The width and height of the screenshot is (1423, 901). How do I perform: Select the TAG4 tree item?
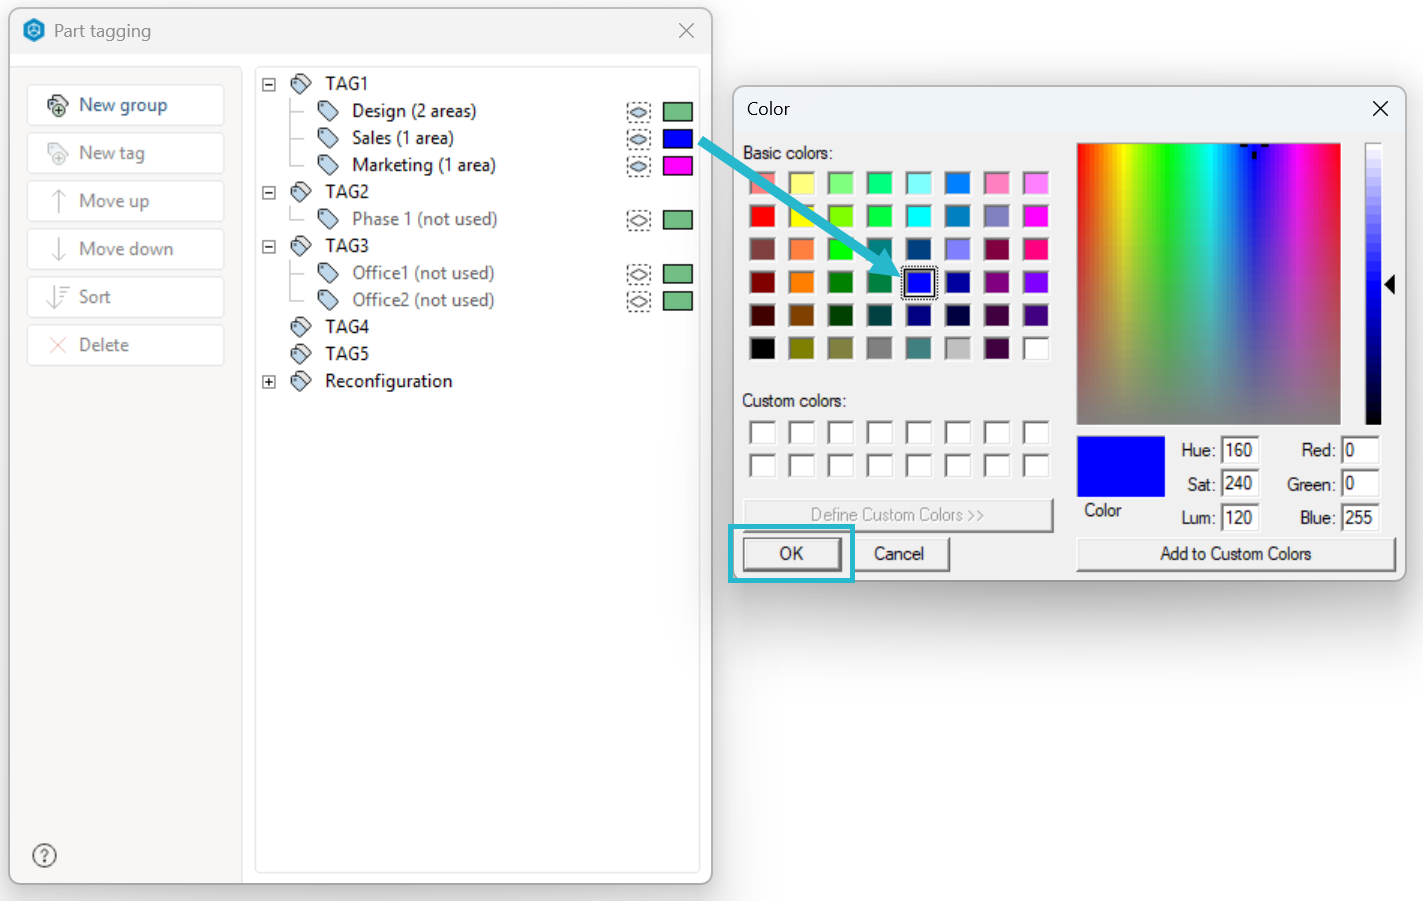tap(347, 327)
